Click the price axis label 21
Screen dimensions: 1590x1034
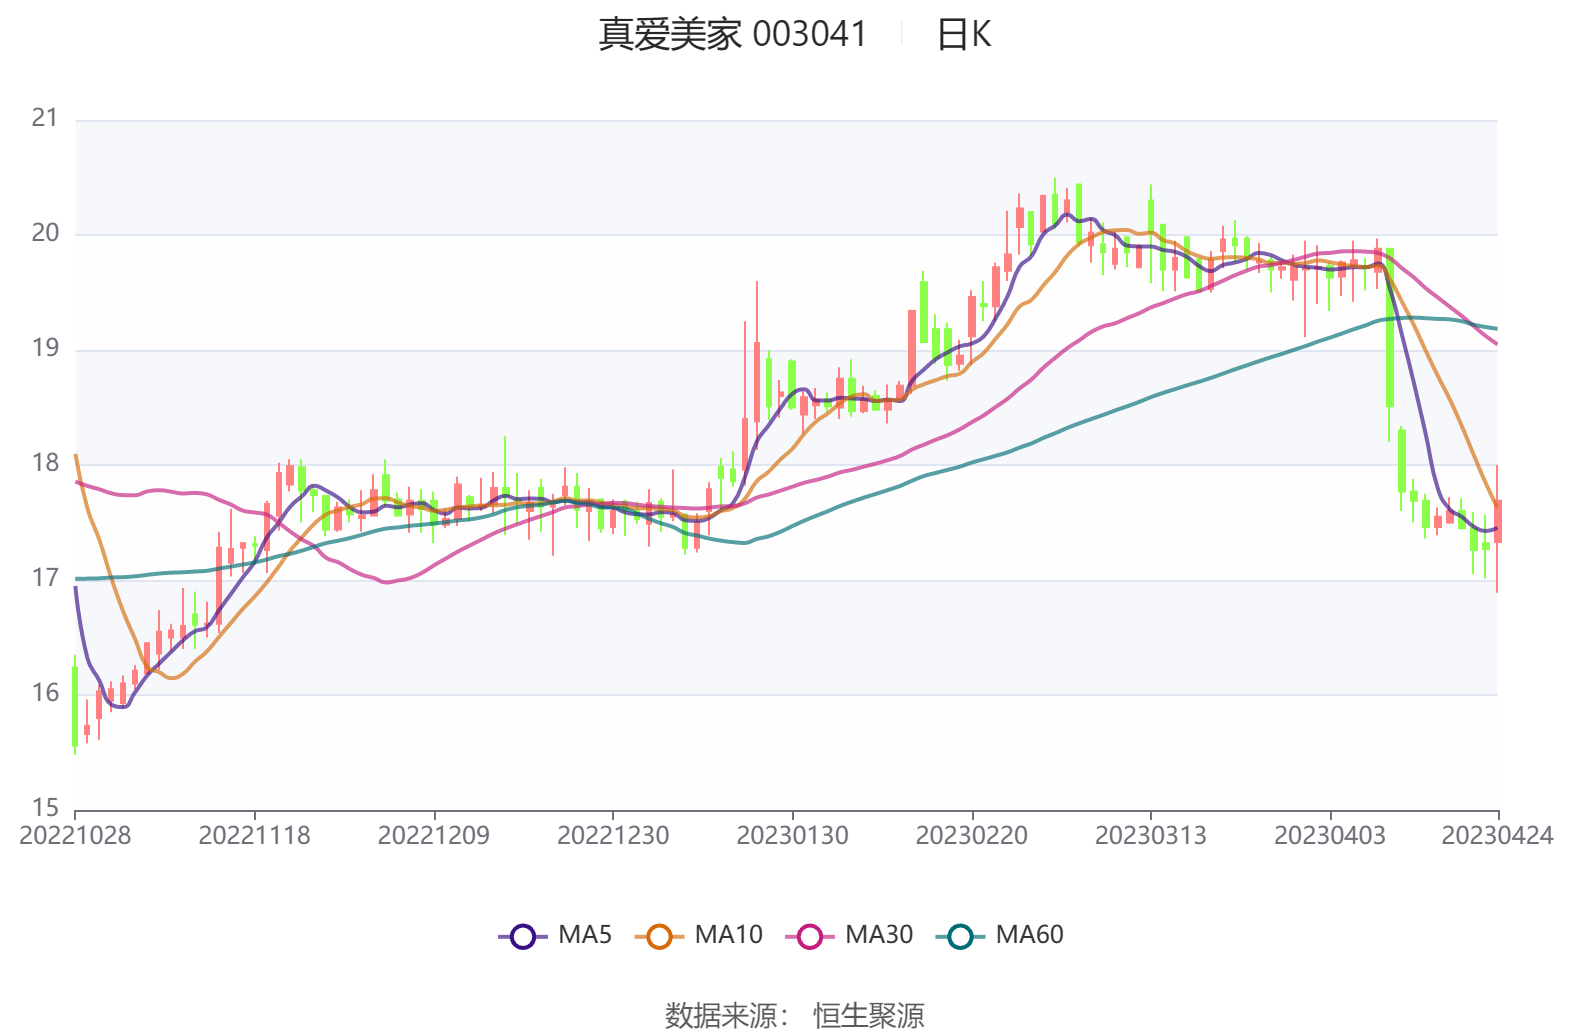[x=45, y=118]
